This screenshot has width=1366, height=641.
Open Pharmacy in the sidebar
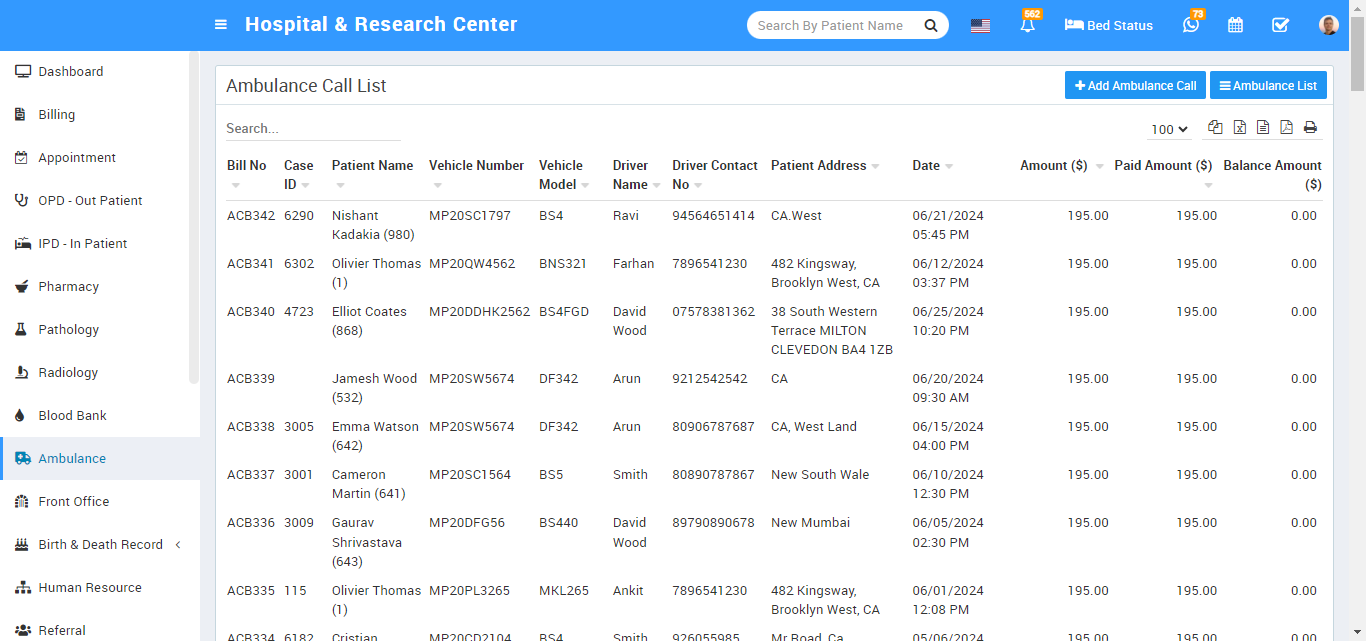tap(68, 287)
